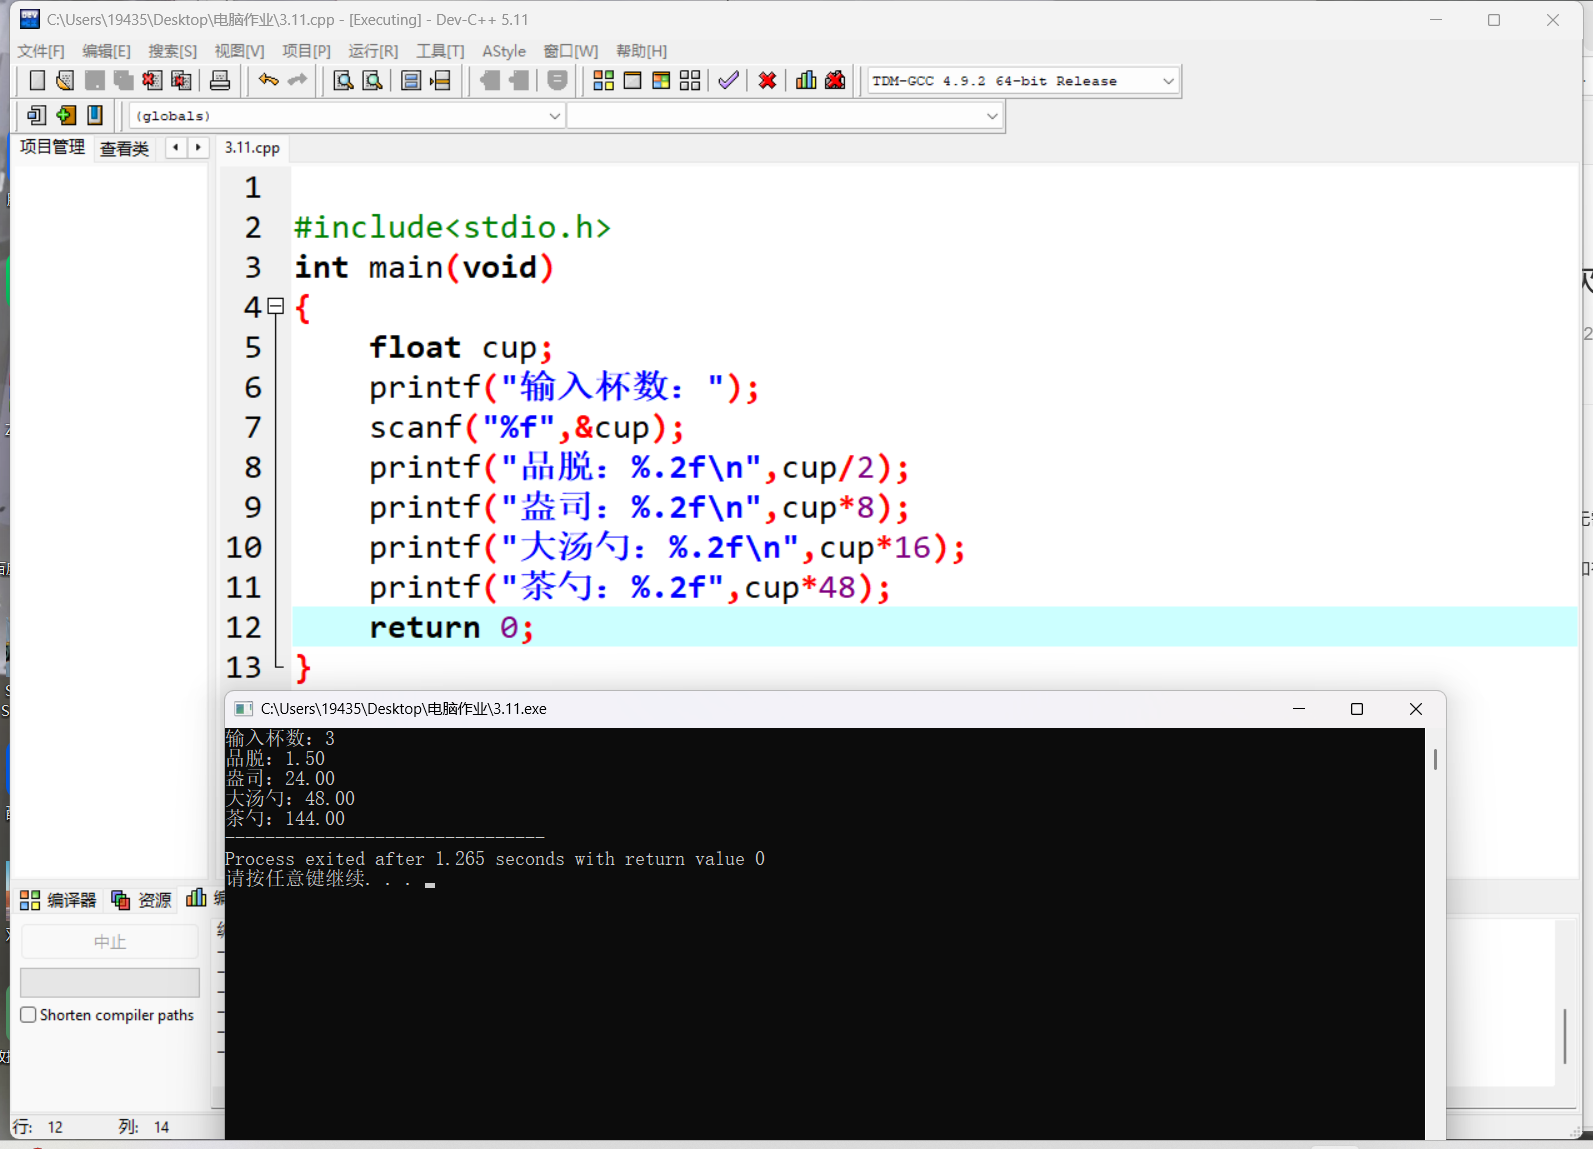Viewport: 1593px width, 1149px height.
Task: Click the Insert snippet icon with green plus
Action: coord(66,116)
